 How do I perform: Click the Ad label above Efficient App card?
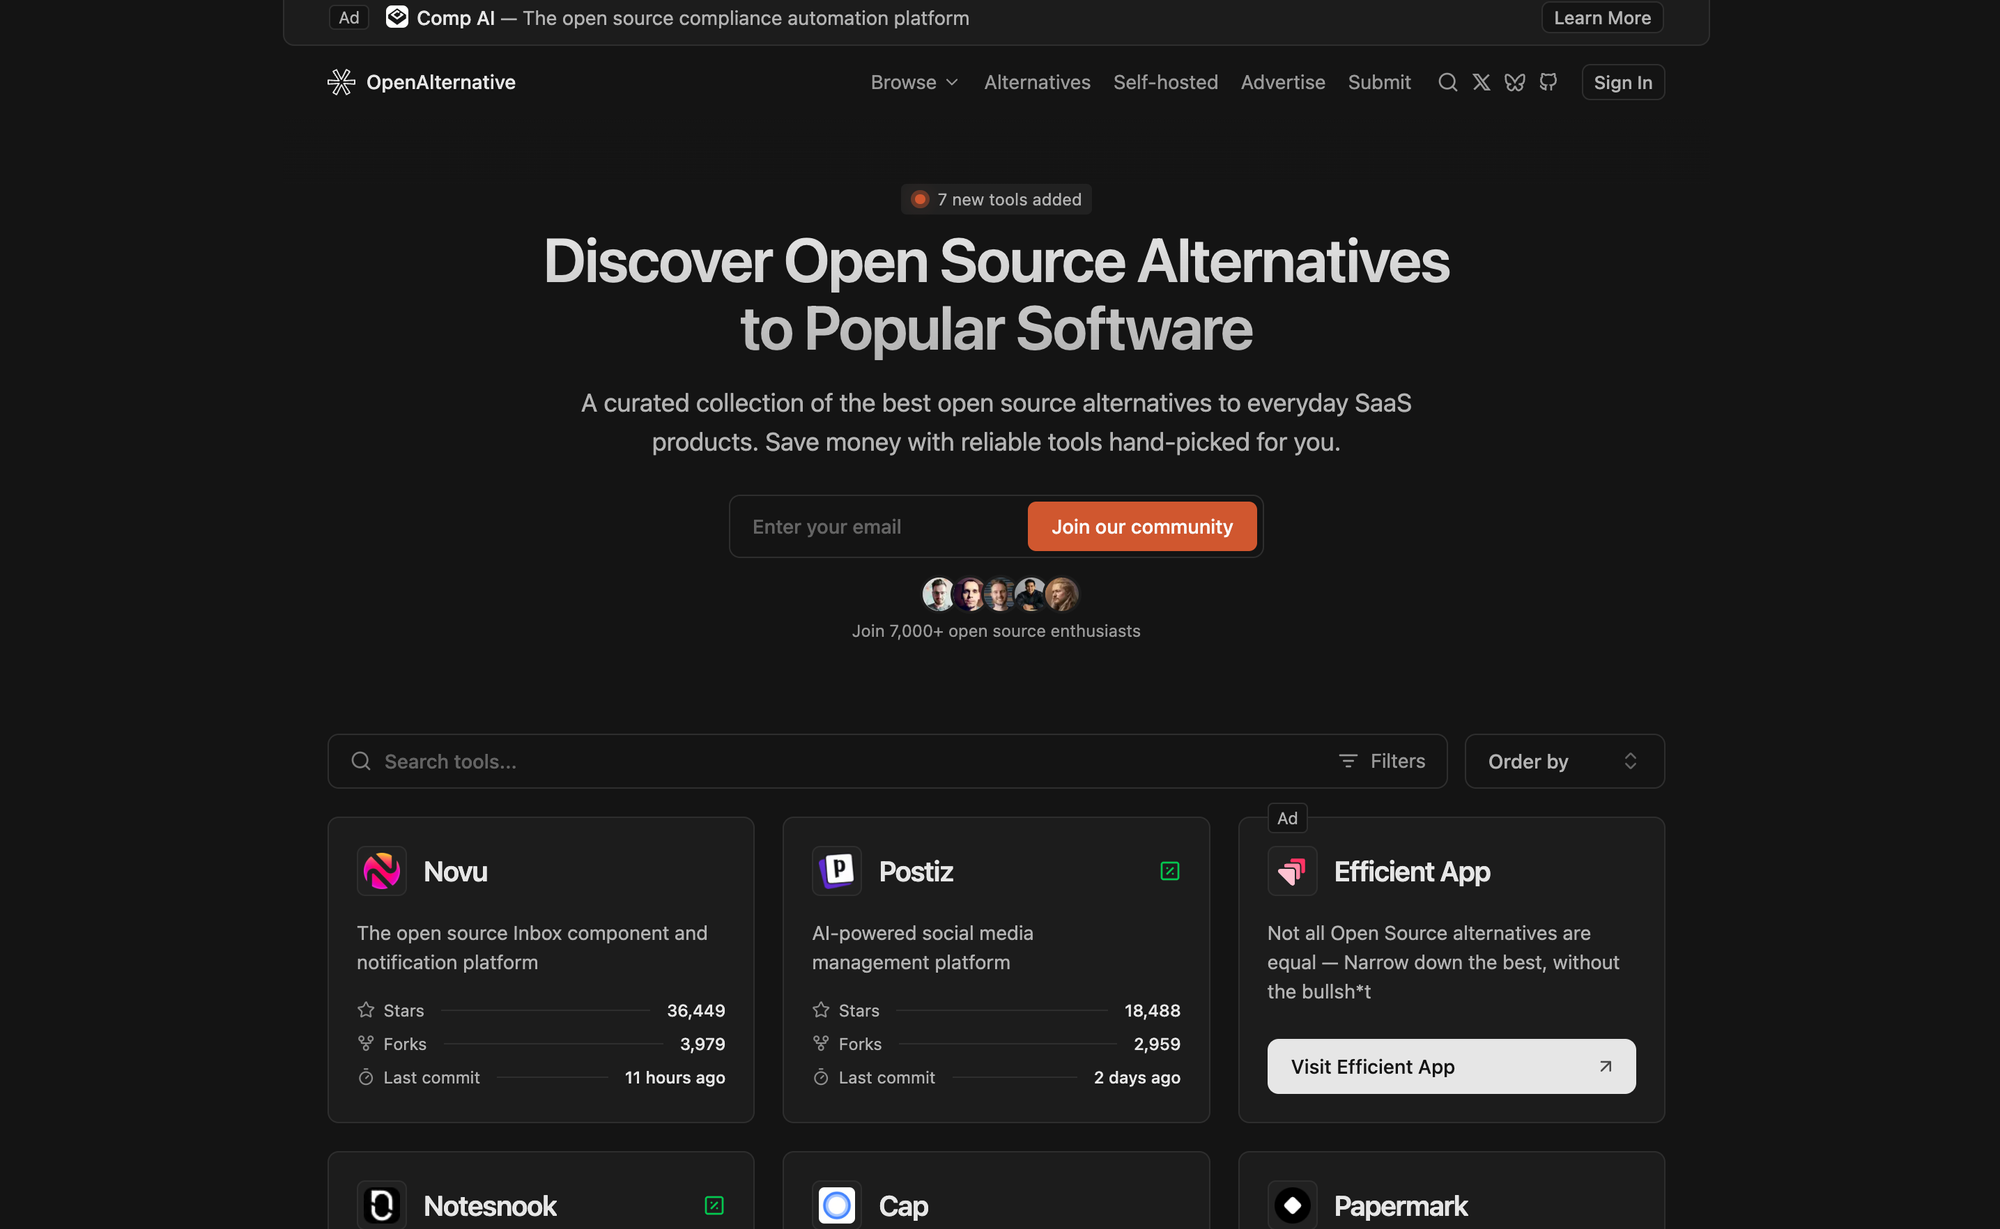tap(1287, 818)
